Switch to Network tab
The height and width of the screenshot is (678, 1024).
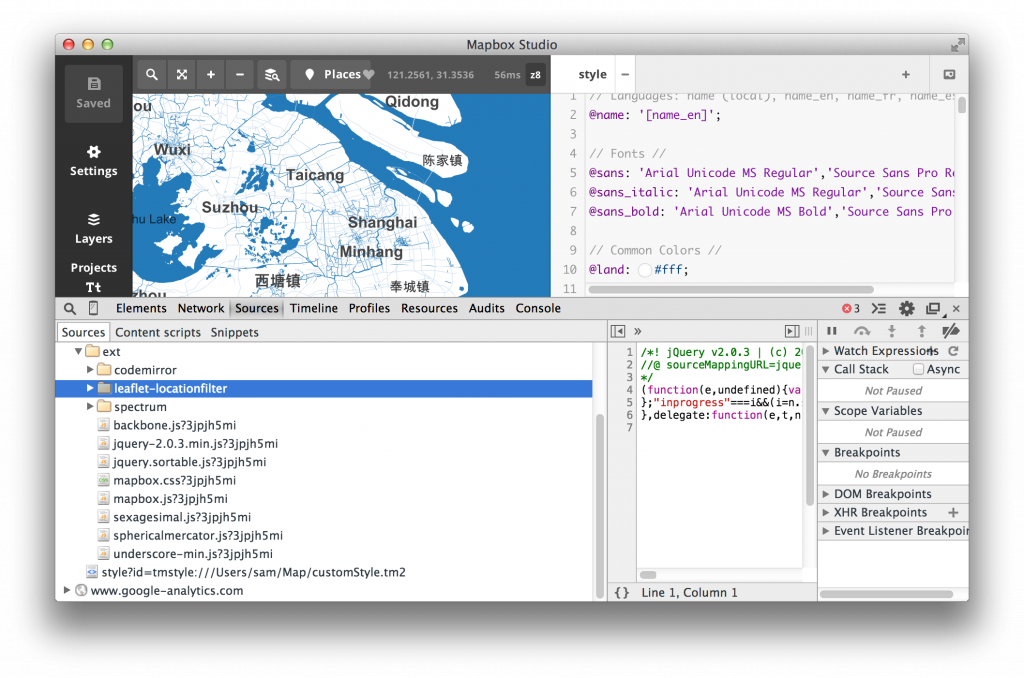[x=200, y=308]
